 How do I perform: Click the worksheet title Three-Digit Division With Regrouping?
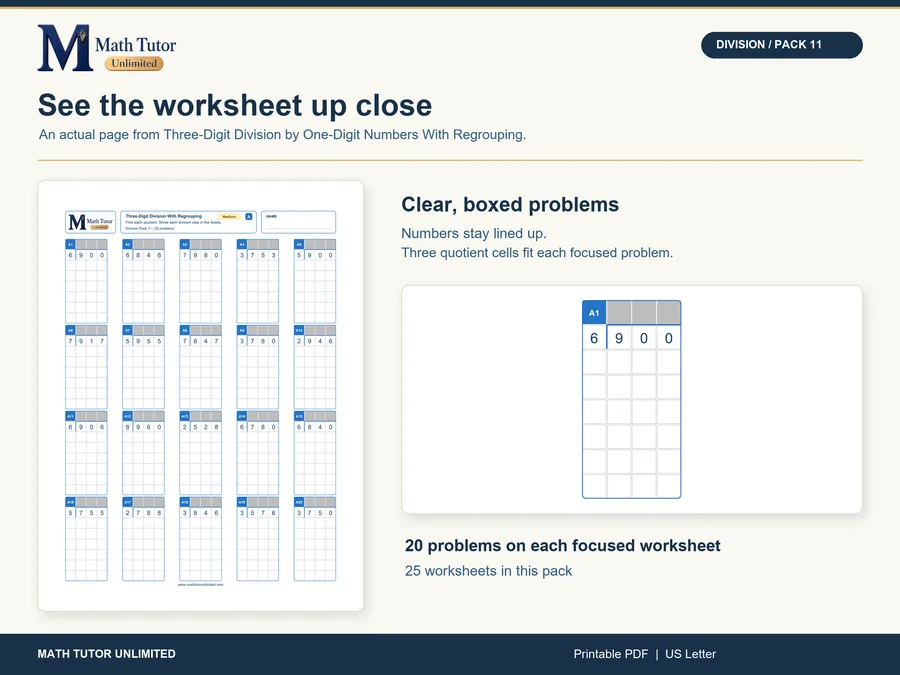pos(163,216)
